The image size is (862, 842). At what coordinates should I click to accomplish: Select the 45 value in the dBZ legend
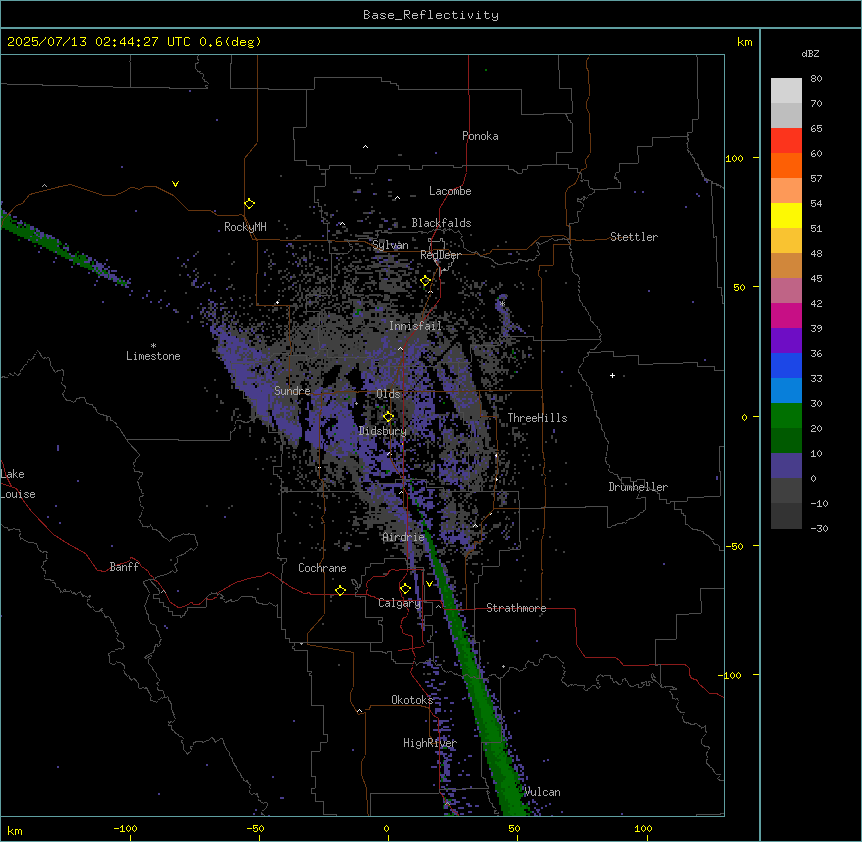click(x=816, y=278)
